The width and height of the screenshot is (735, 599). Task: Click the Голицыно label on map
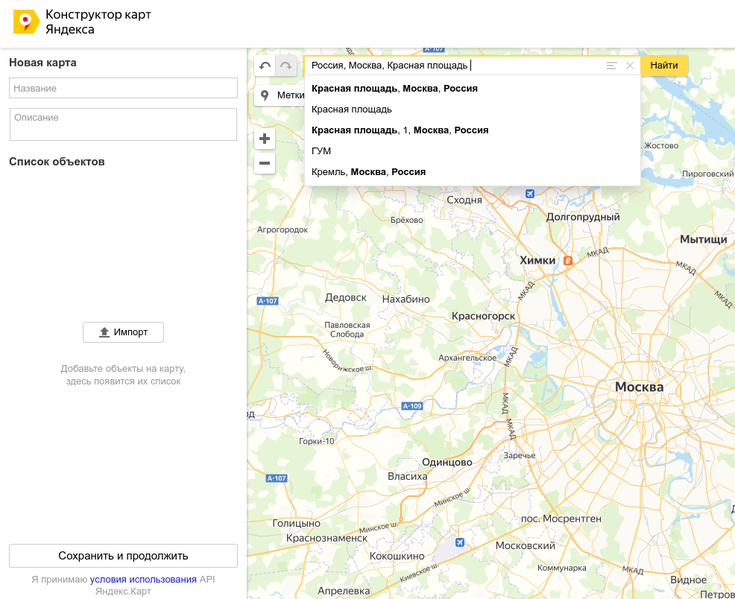click(x=297, y=524)
